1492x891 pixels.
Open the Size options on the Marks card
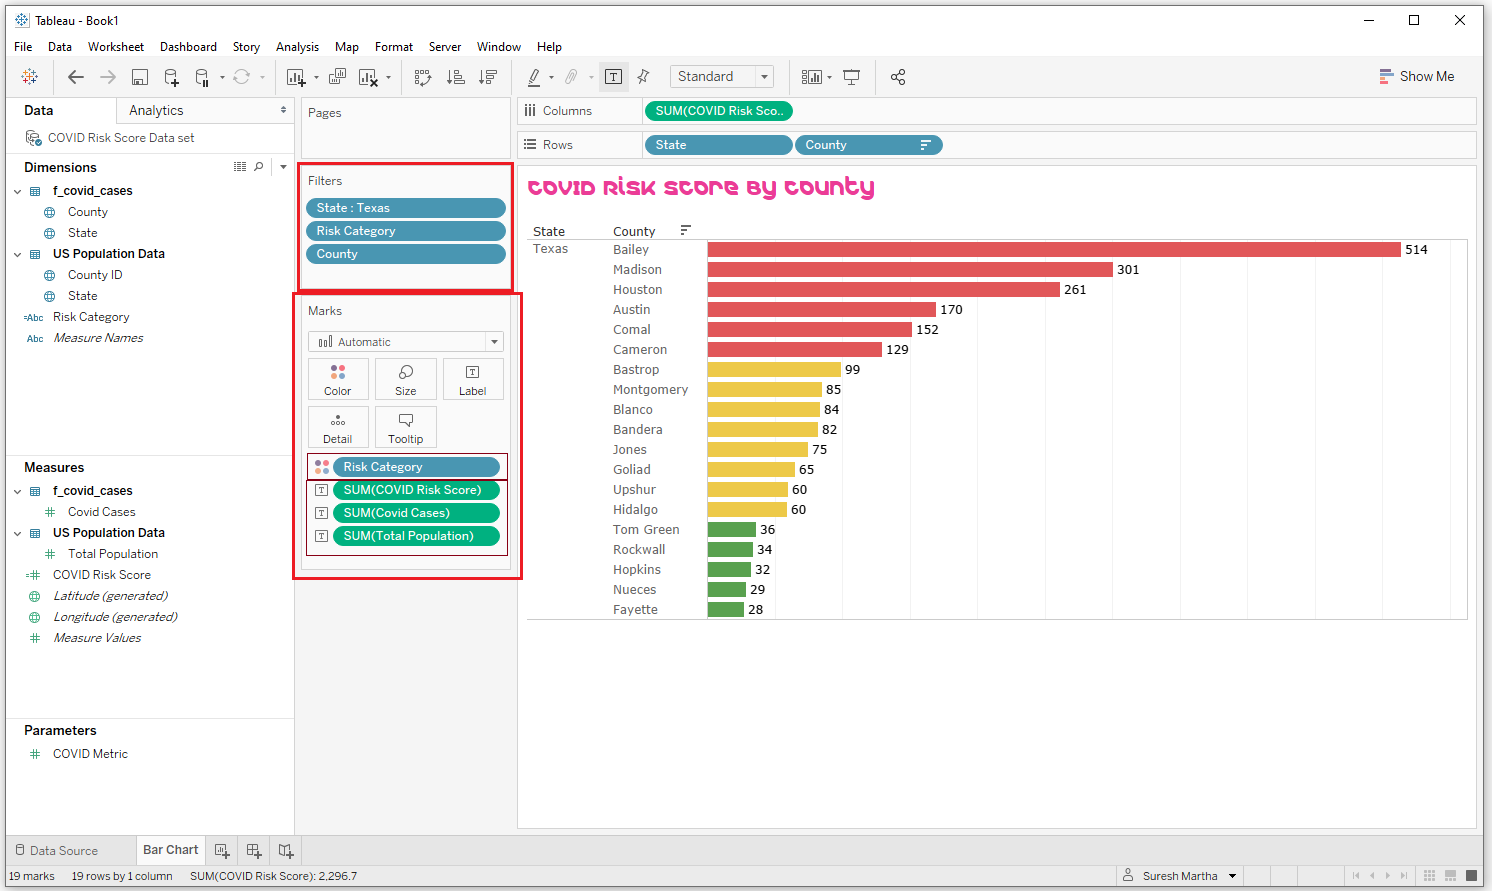(x=405, y=378)
